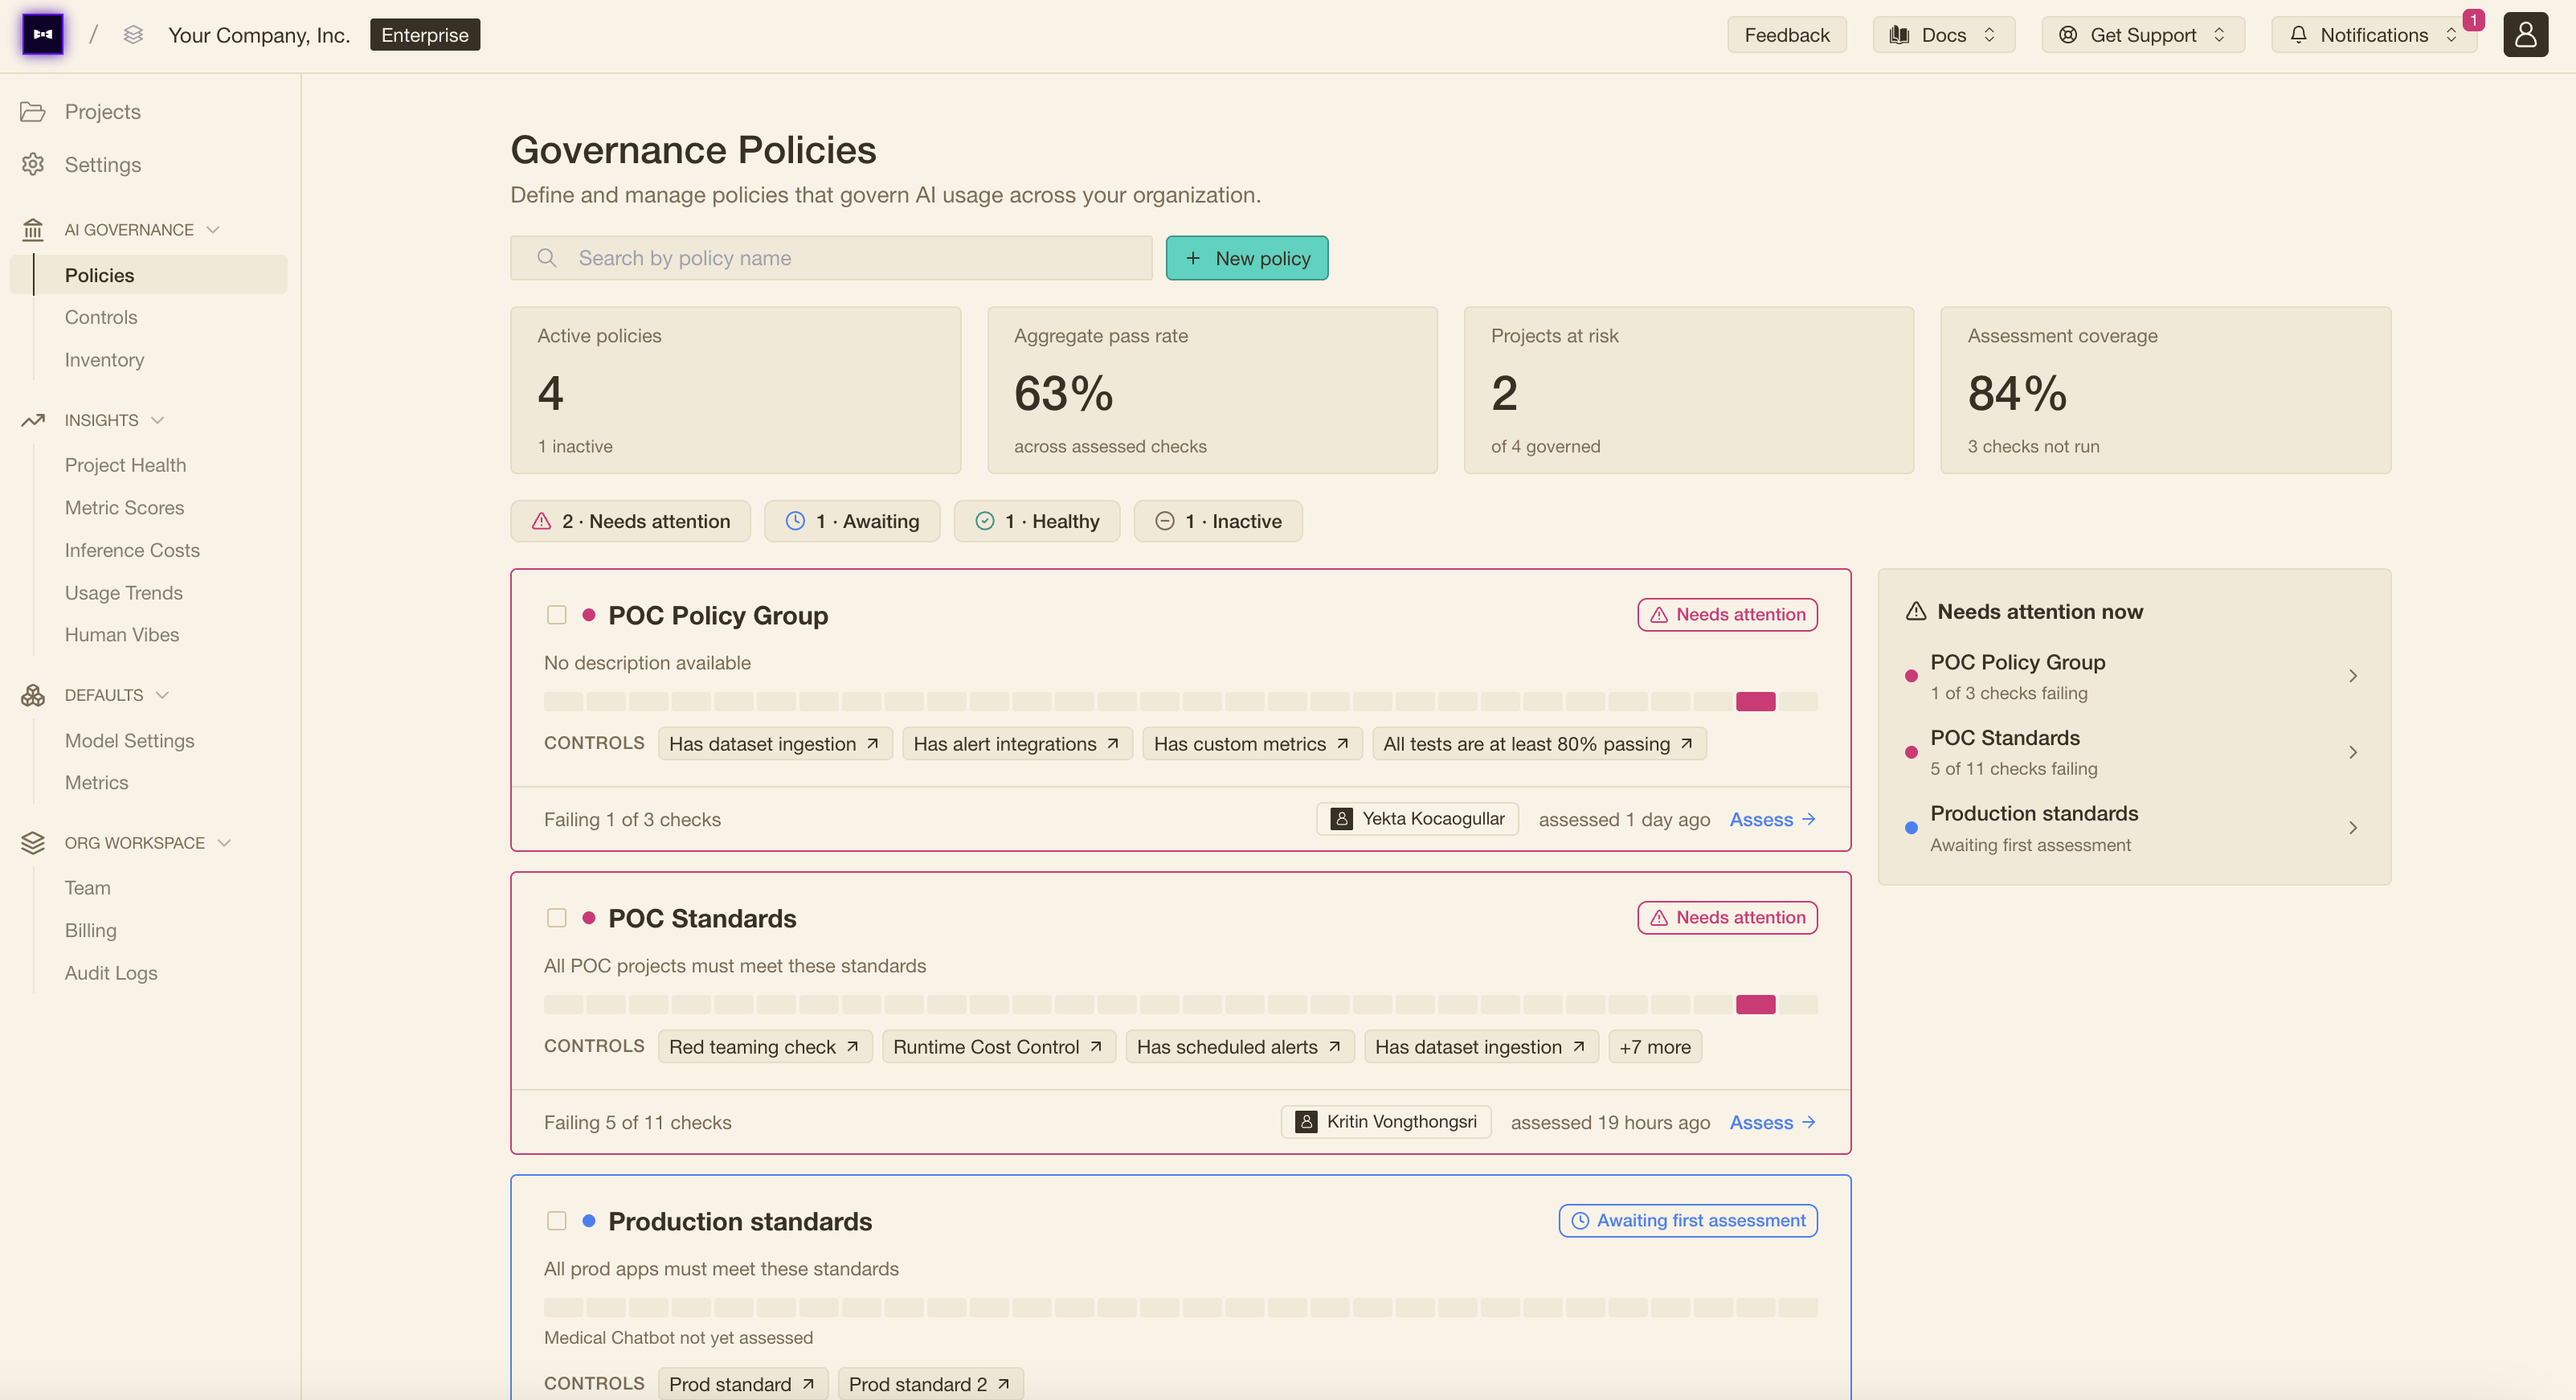The width and height of the screenshot is (2576, 1400).
Task: Open external link arrow on Red teaming check
Action: tap(852, 1046)
